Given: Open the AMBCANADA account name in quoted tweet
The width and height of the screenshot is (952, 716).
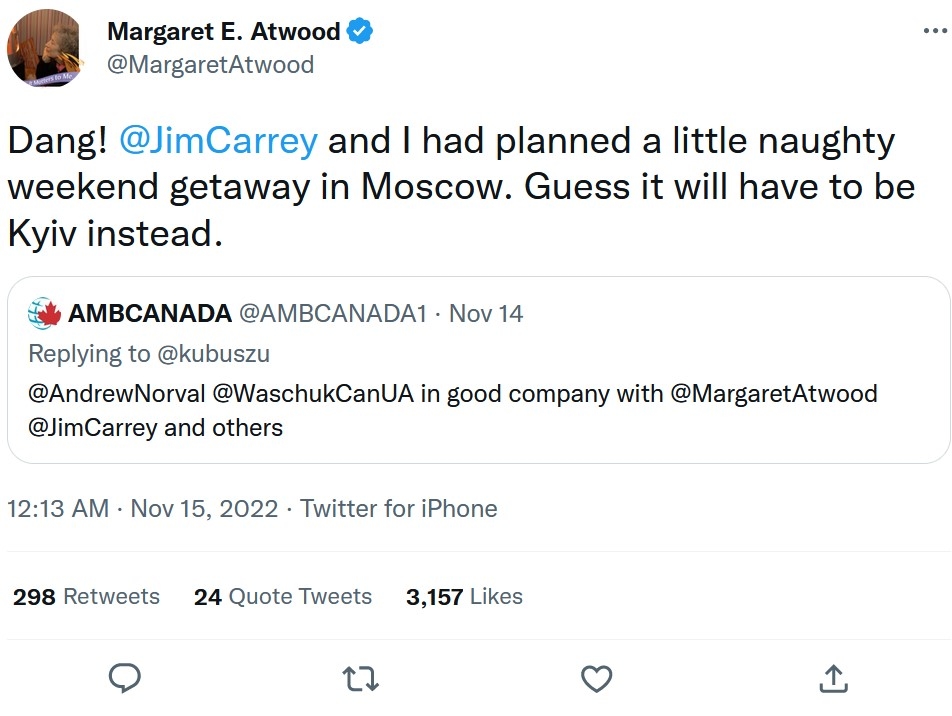Looking at the screenshot, I should [x=150, y=314].
